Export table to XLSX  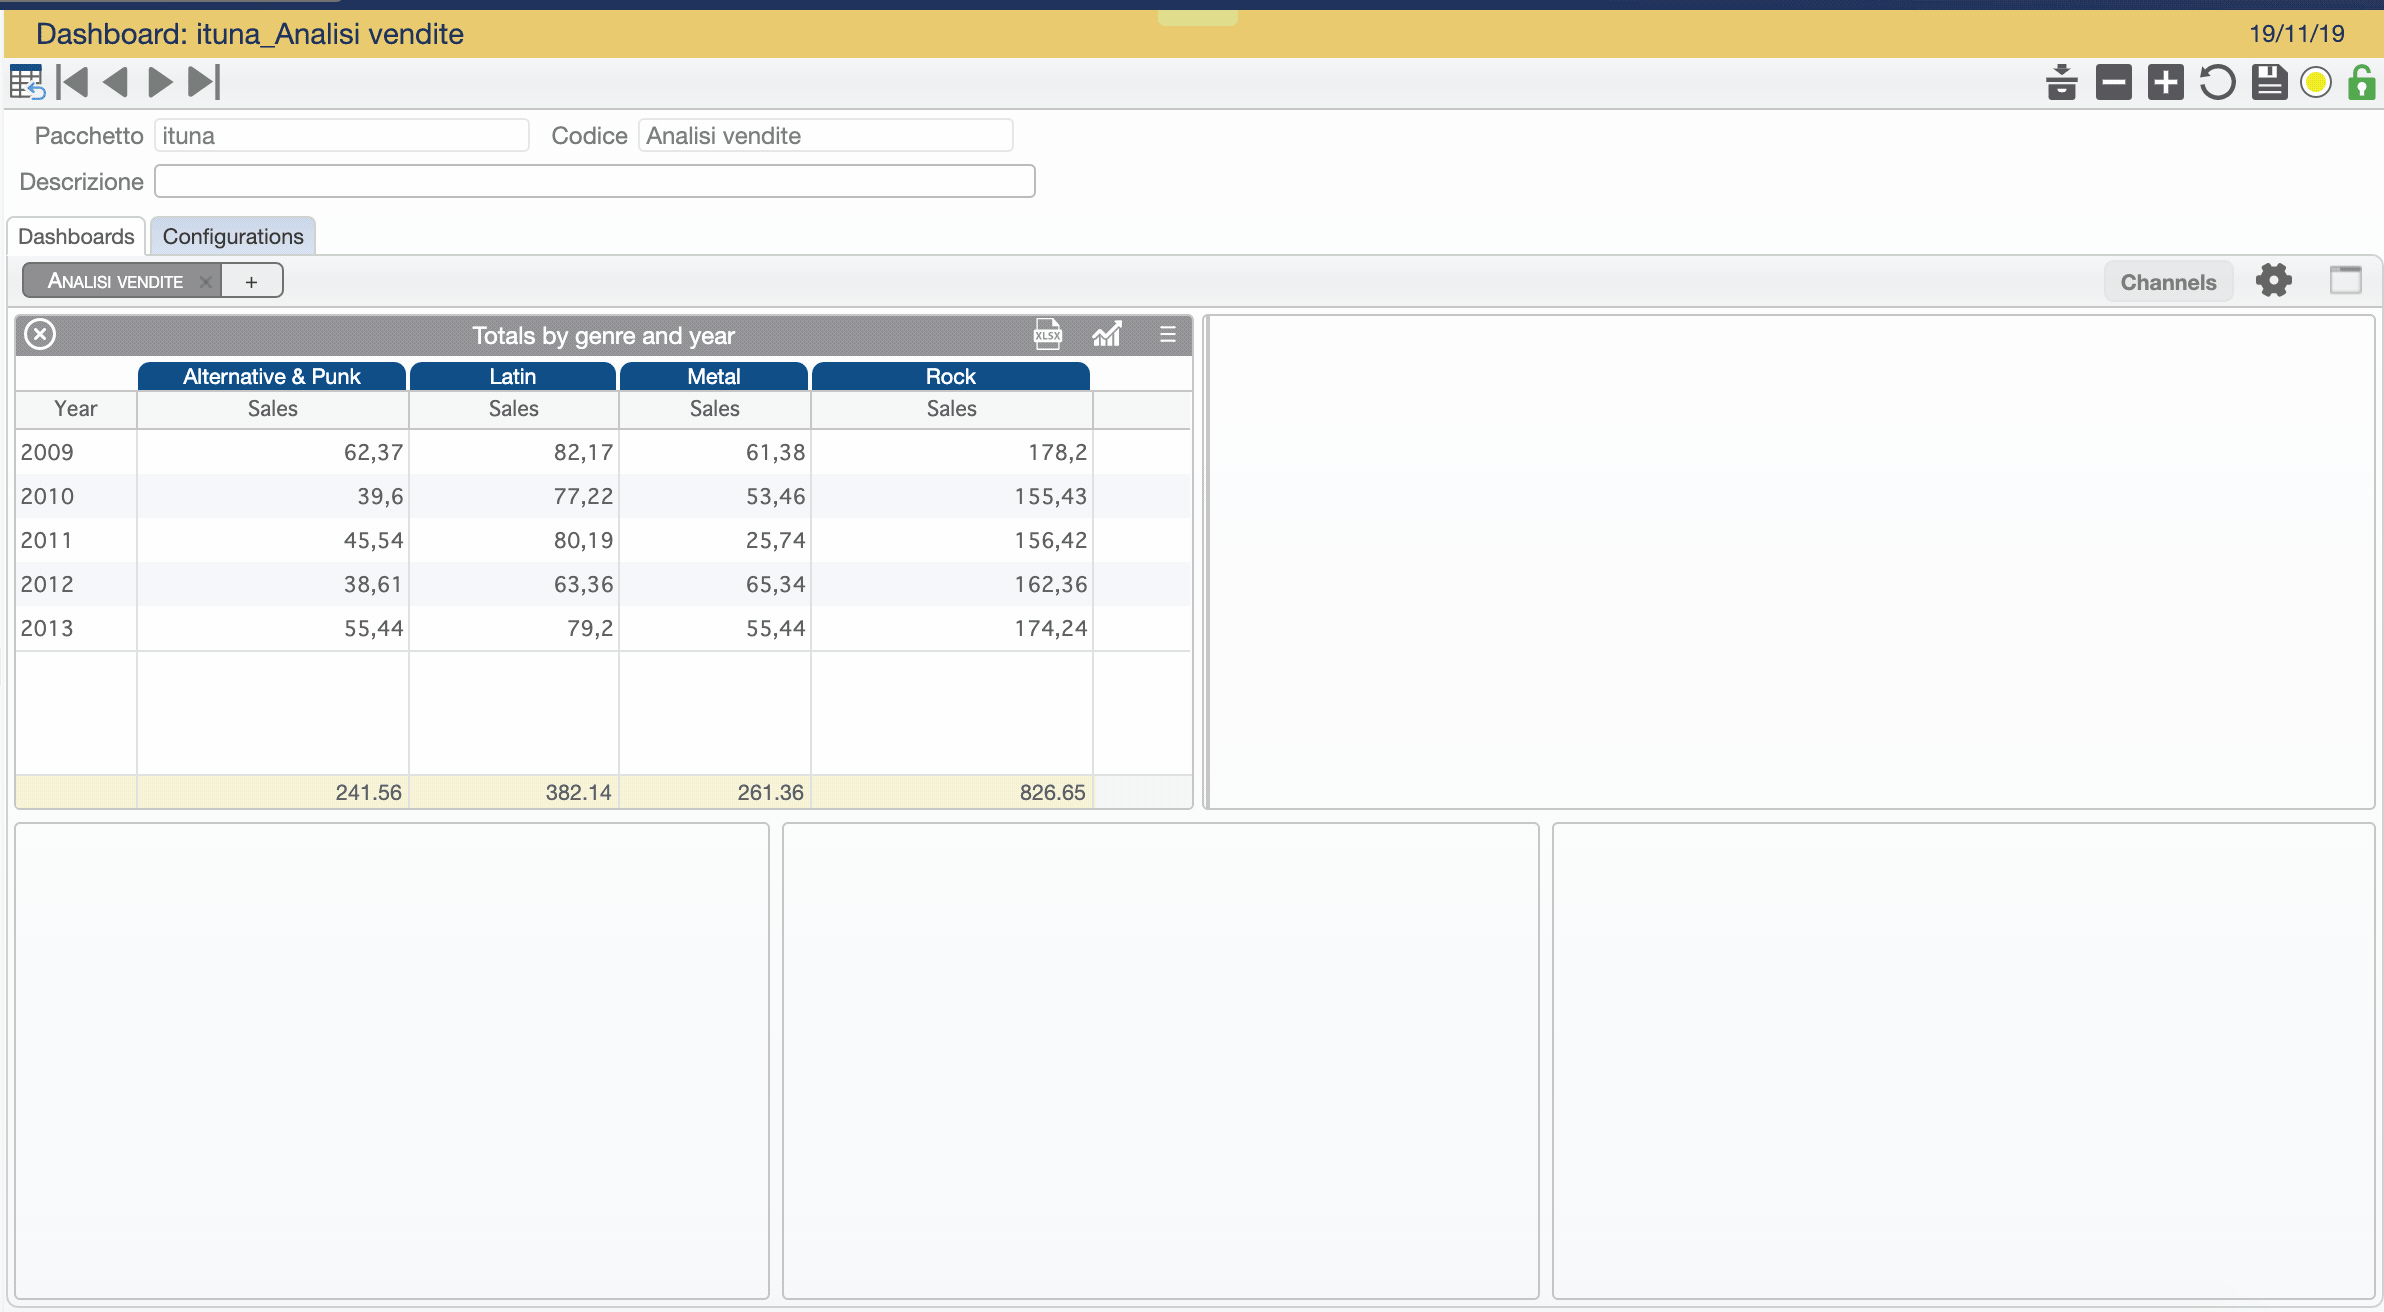pyautogui.click(x=1048, y=334)
